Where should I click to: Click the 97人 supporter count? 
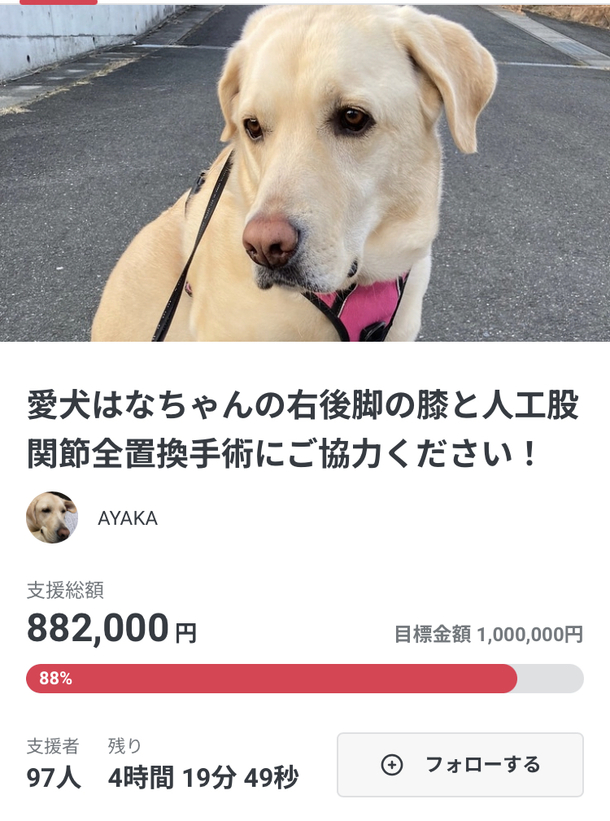pyautogui.click(x=53, y=778)
